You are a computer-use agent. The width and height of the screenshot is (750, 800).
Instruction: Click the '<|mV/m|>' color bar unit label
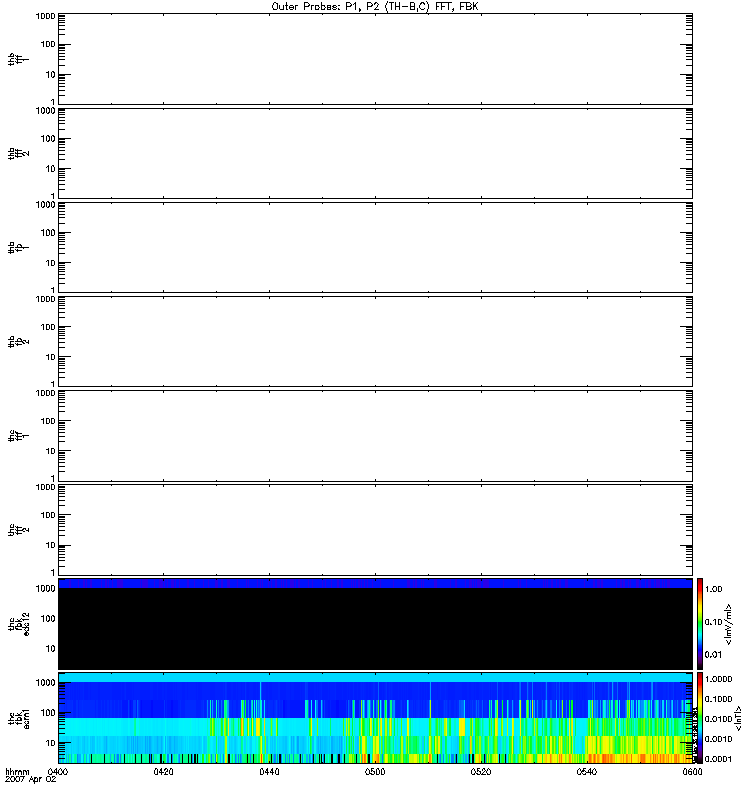click(x=729, y=624)
